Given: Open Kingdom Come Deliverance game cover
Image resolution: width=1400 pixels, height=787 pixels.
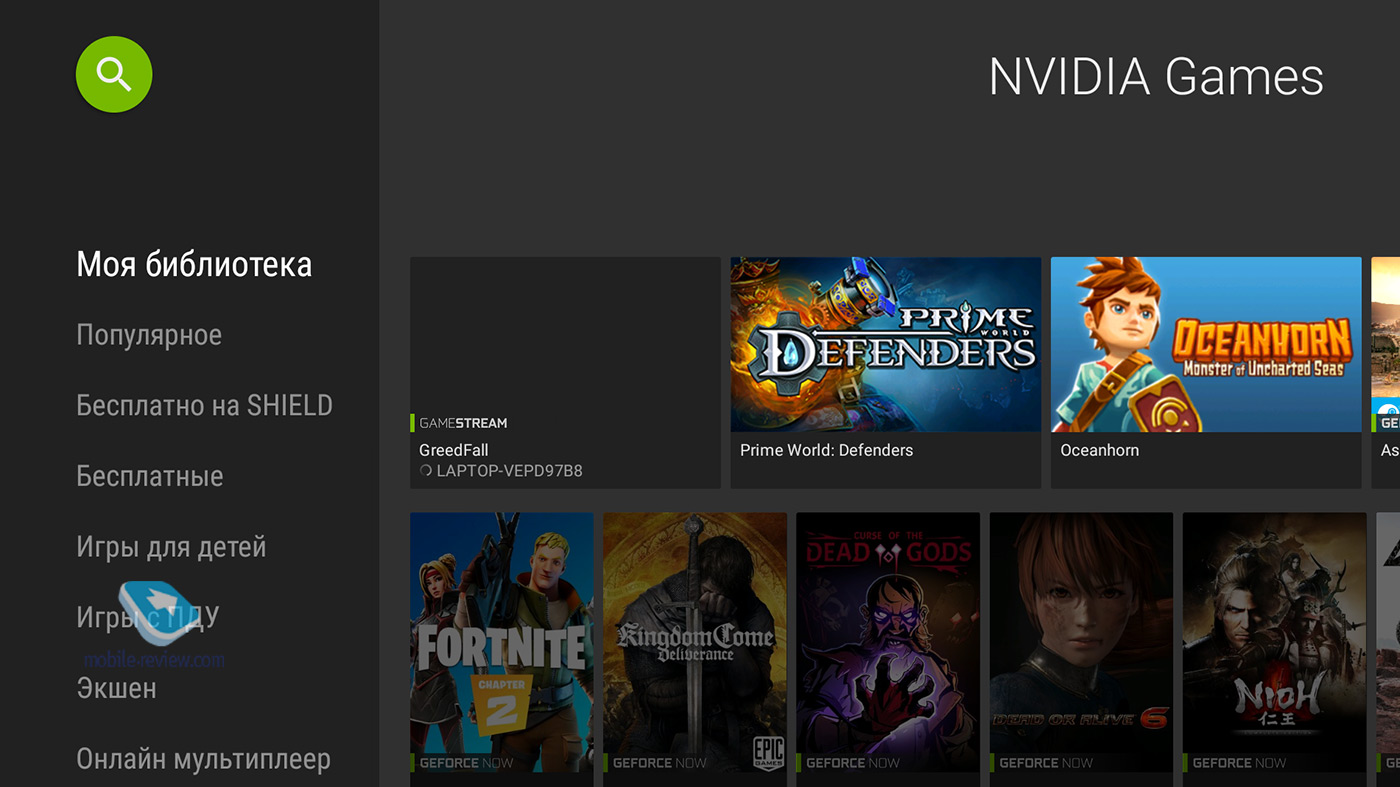Looking at the screenshot, I should tap(694, 640).
